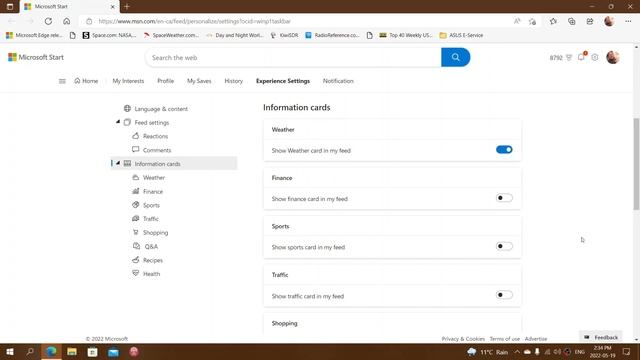Go to the Home tab
The width and height of the screenshot is (640, 360).
[86, 81]
